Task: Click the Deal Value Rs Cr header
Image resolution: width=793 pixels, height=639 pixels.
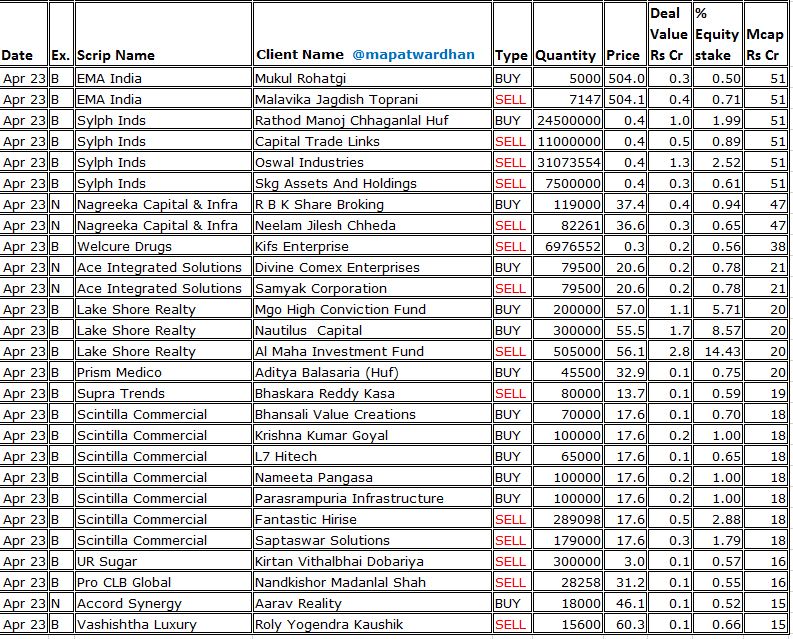Action: click(669, 34)
